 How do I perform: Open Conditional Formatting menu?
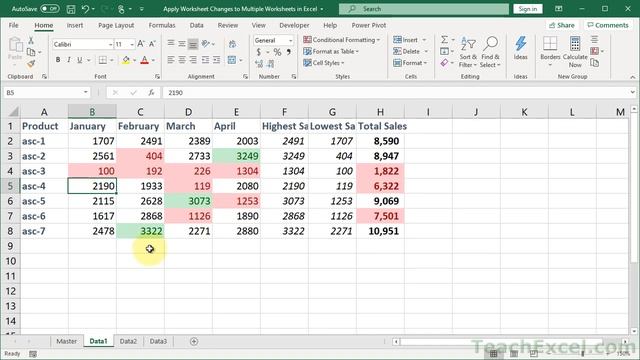[341, 40]
